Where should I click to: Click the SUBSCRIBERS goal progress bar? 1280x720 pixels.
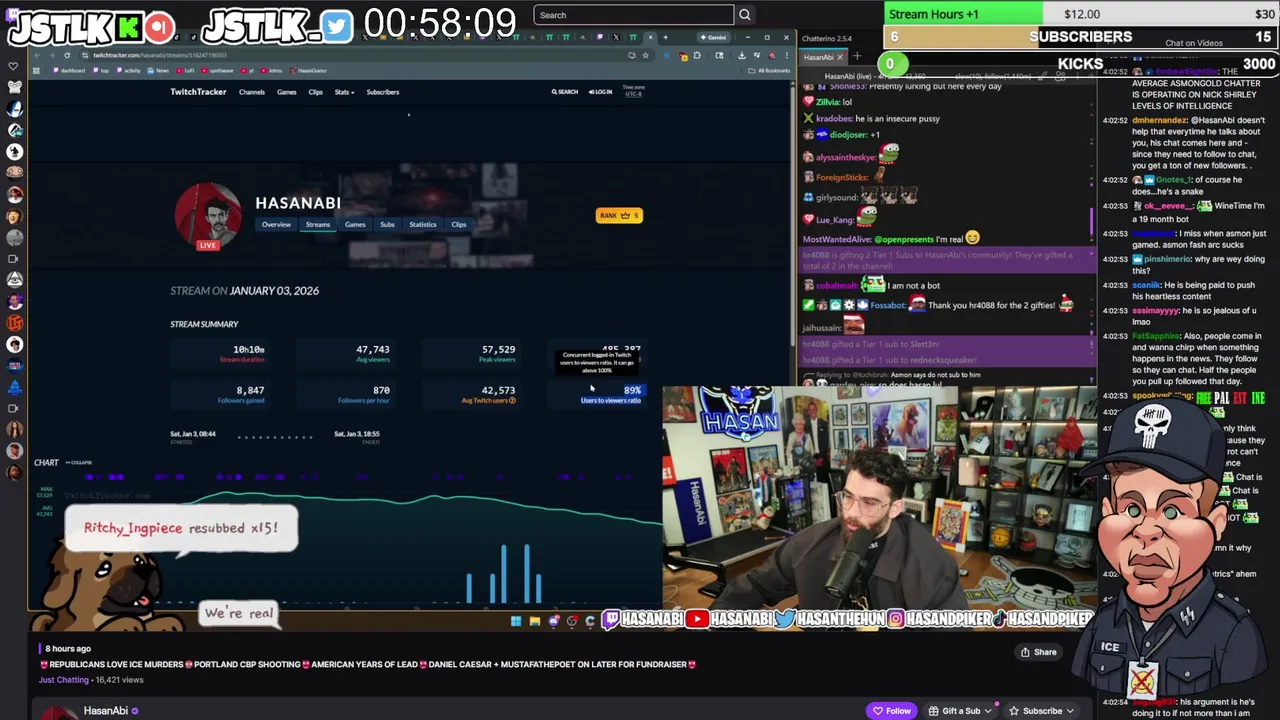click(1081, 37)
